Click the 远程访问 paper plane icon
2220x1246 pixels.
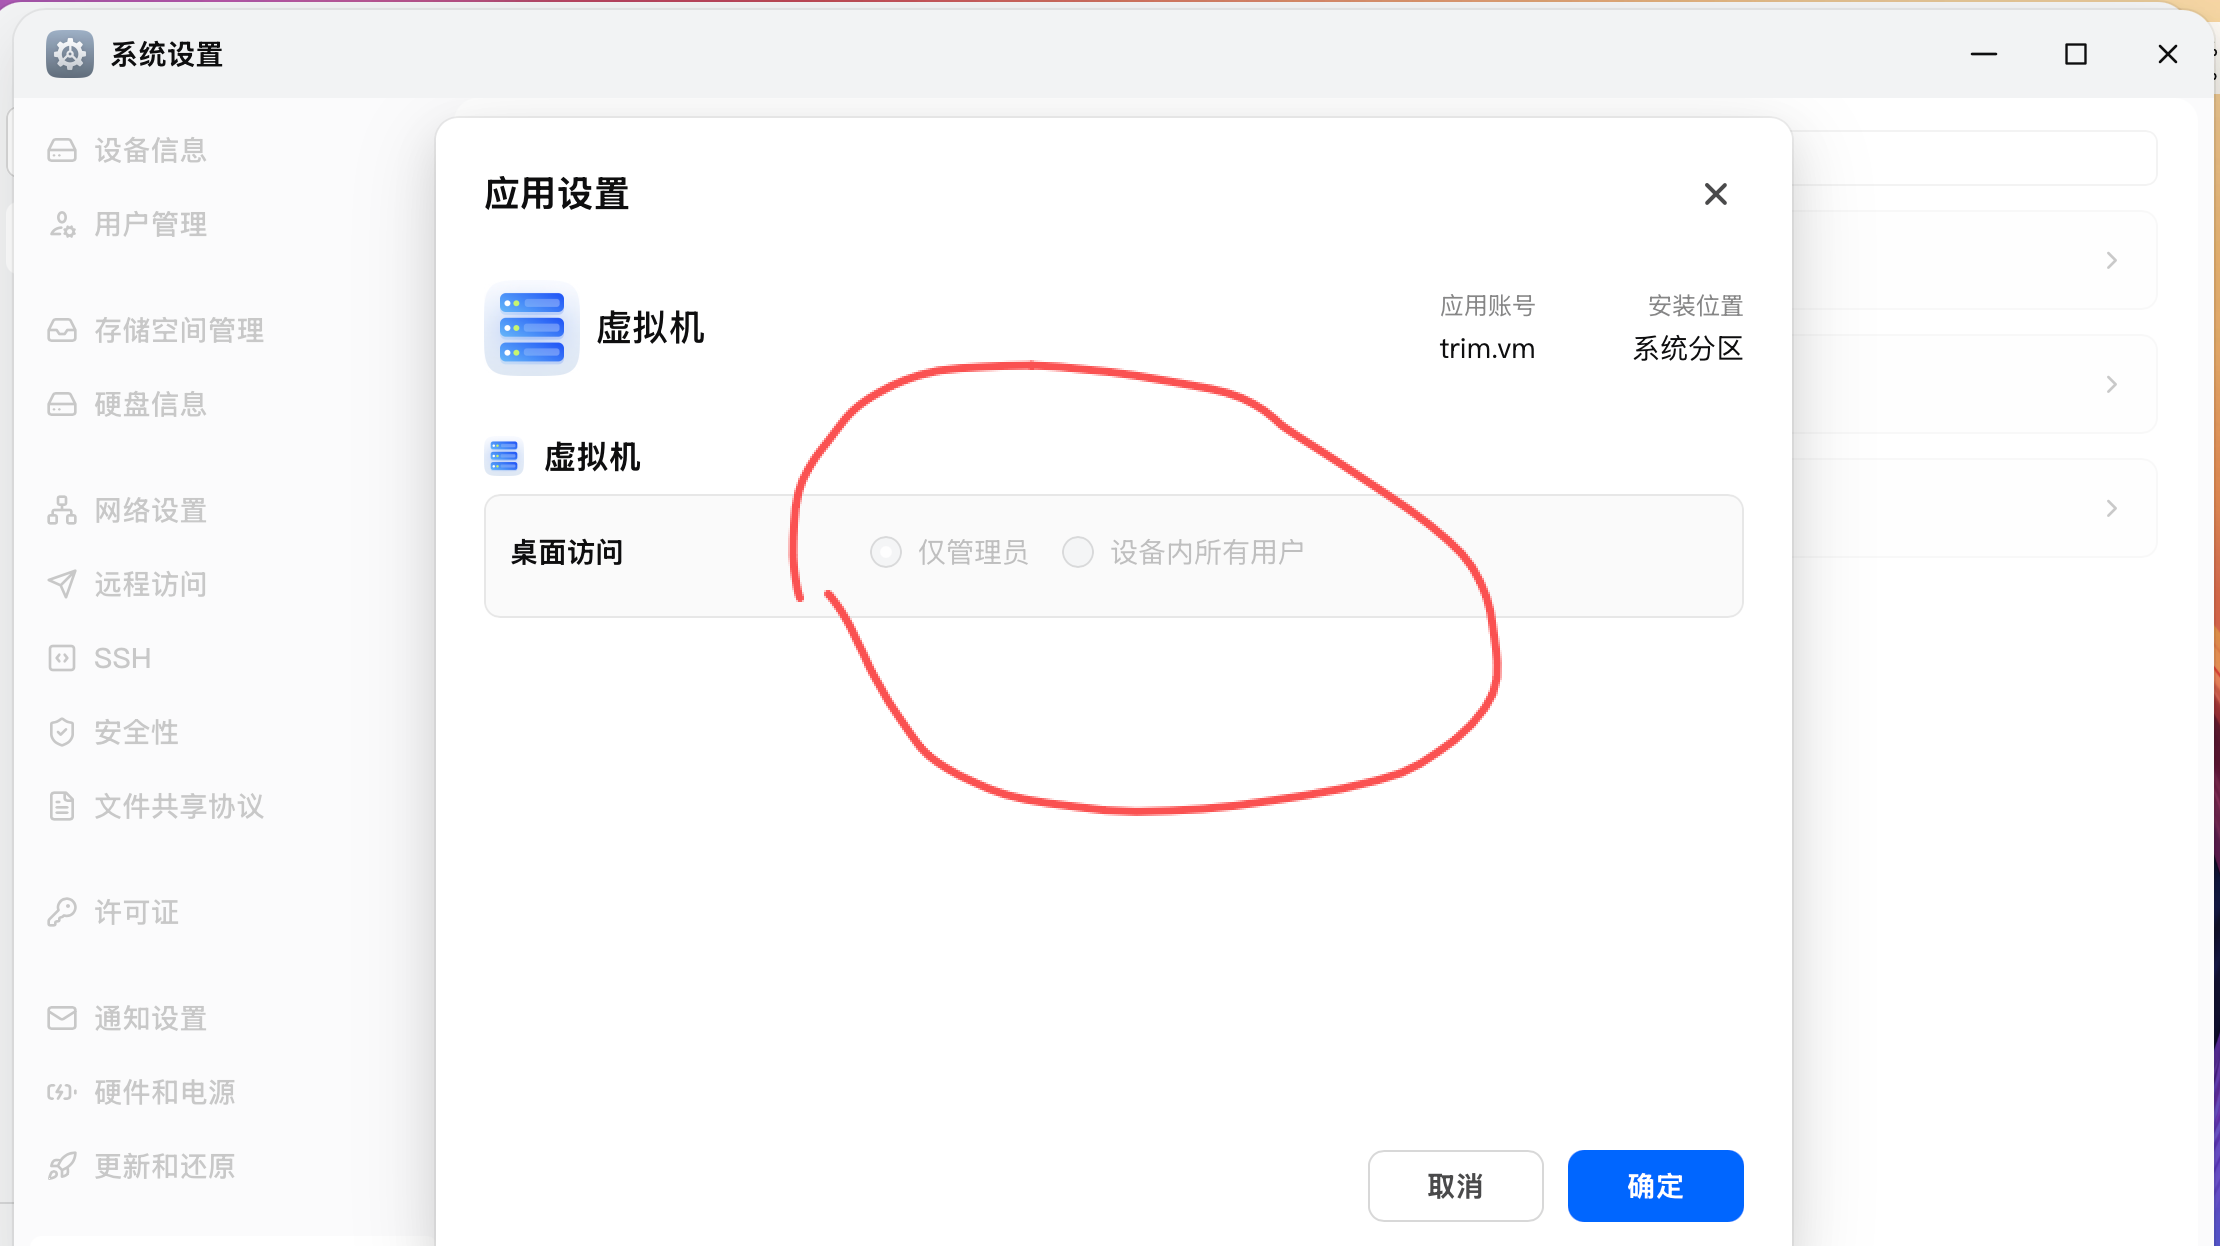coord(62,584)
